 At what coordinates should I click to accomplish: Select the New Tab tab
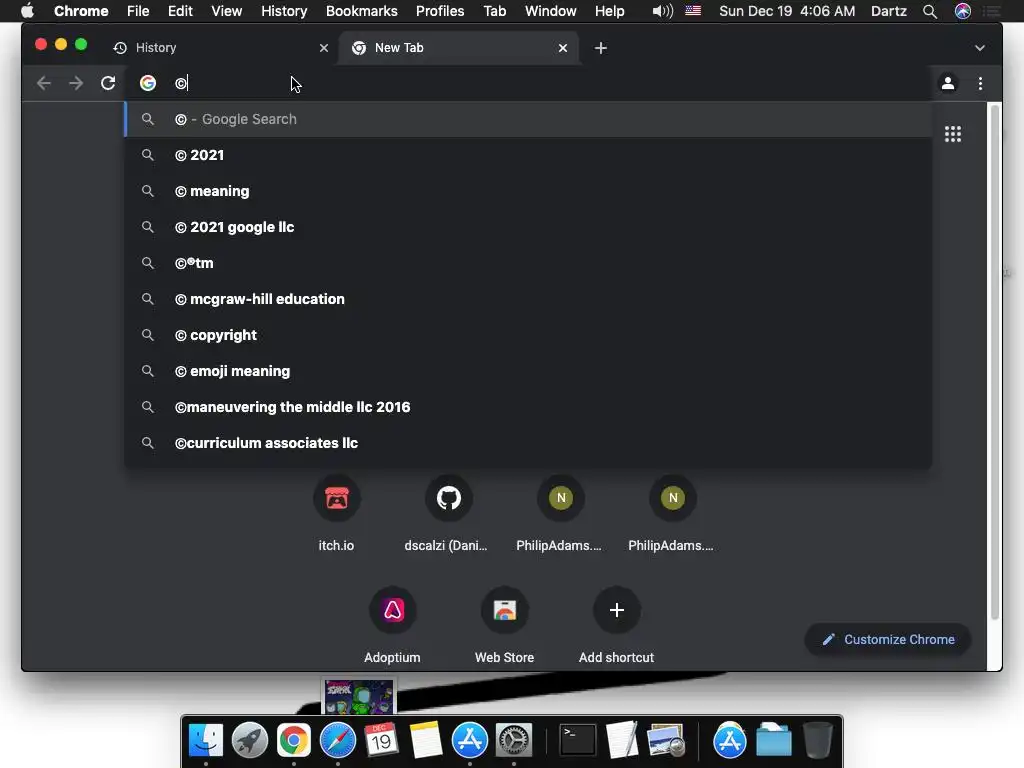[x=457, y=48]
